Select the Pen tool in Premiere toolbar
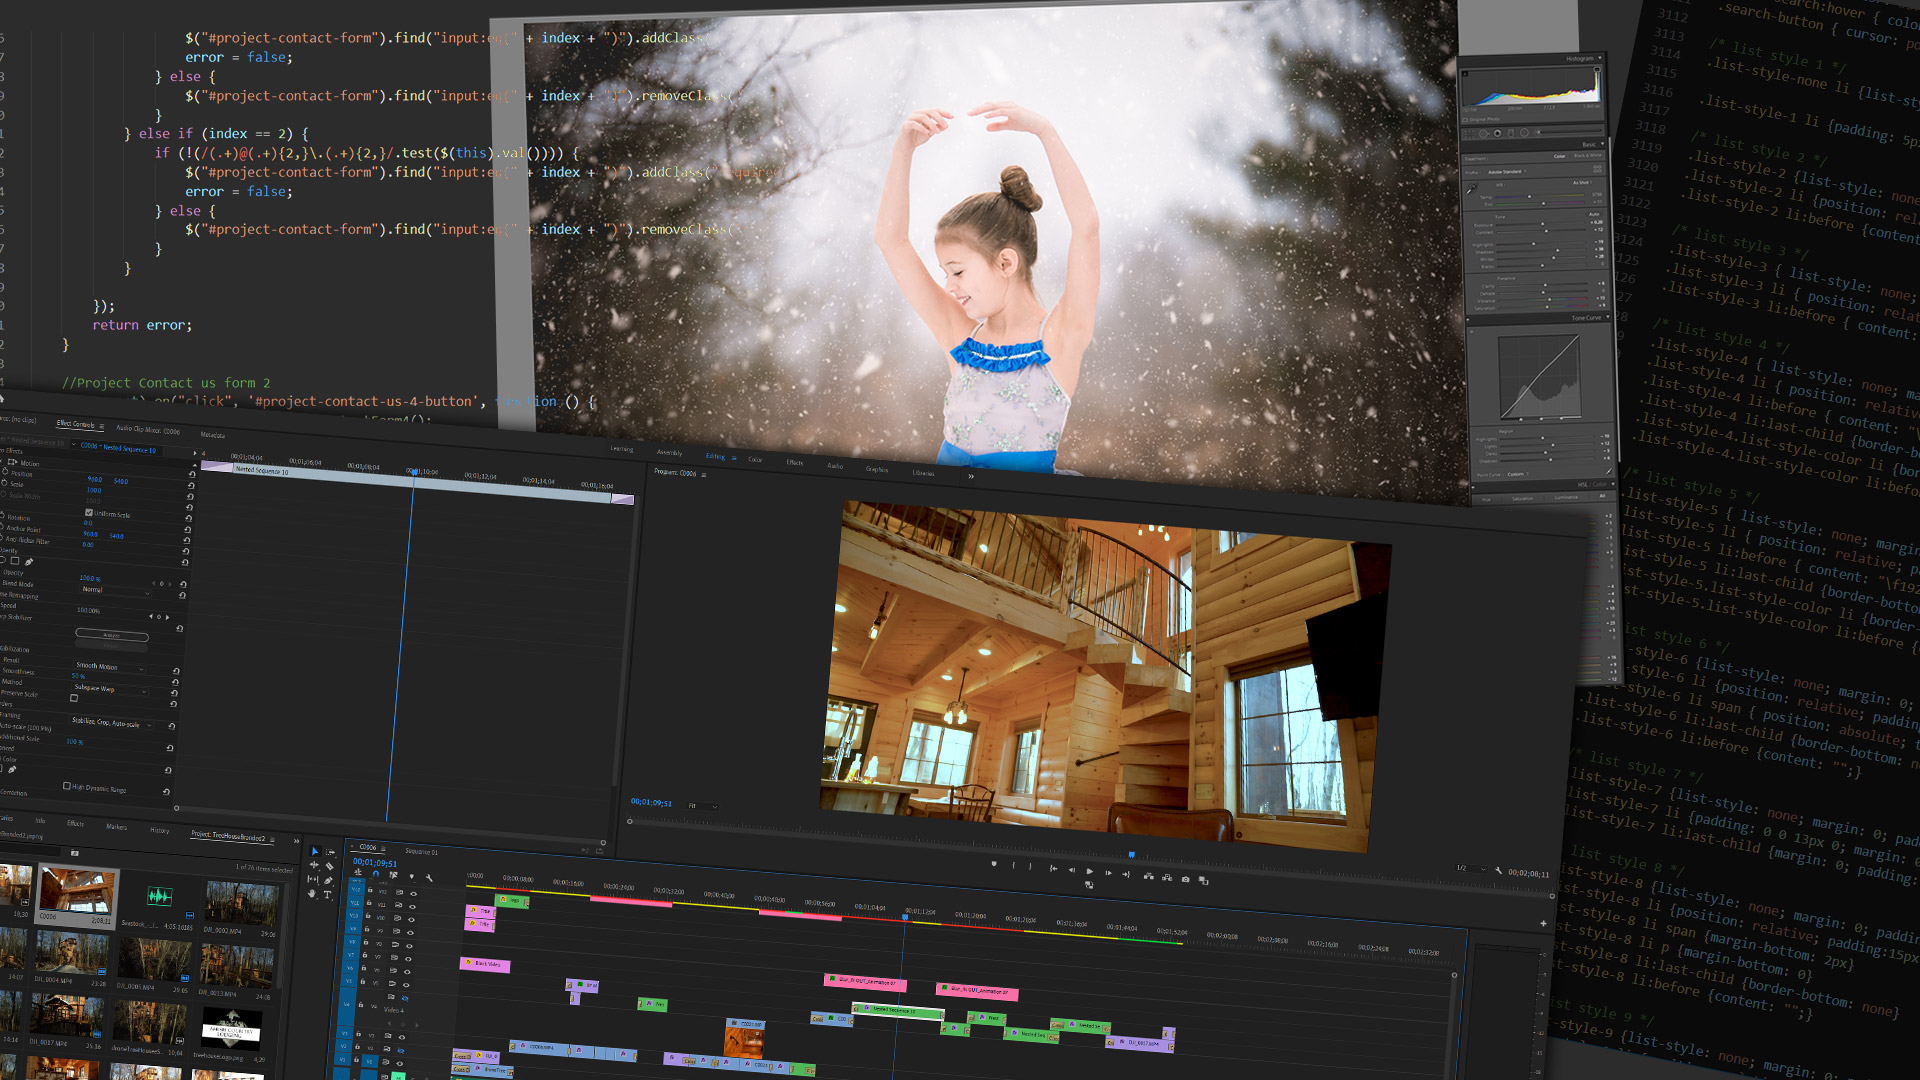1920x1080 pixels. pos(328,880)
